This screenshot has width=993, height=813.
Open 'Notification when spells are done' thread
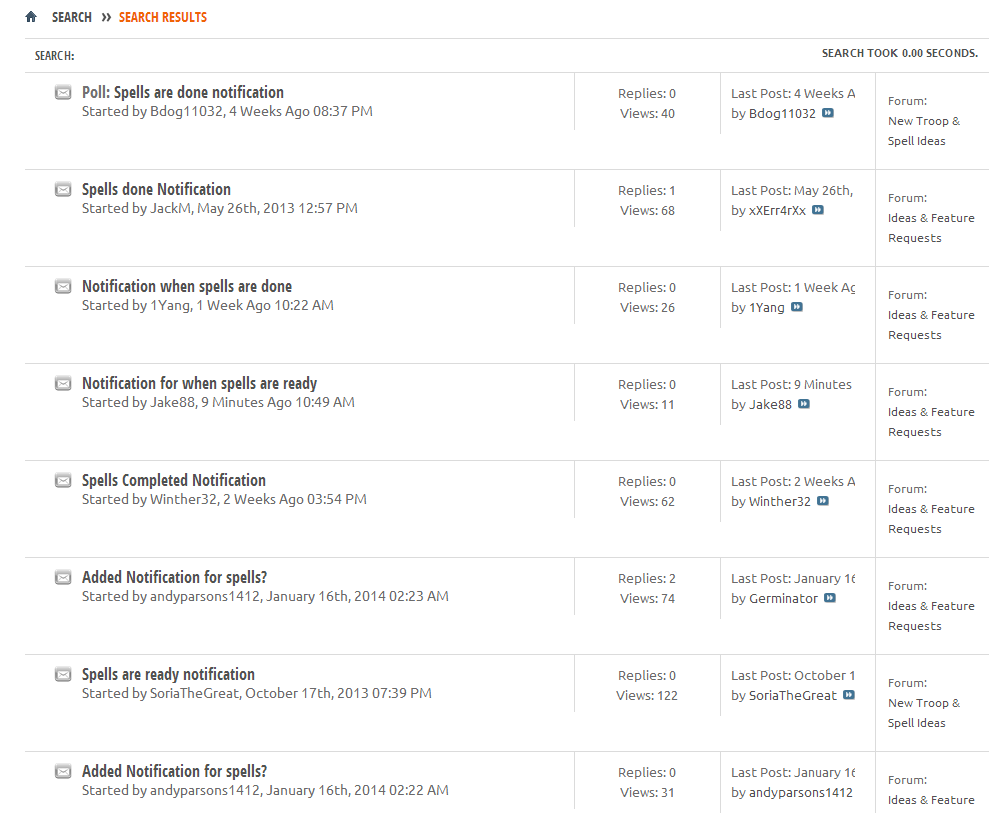click(186, 286)
